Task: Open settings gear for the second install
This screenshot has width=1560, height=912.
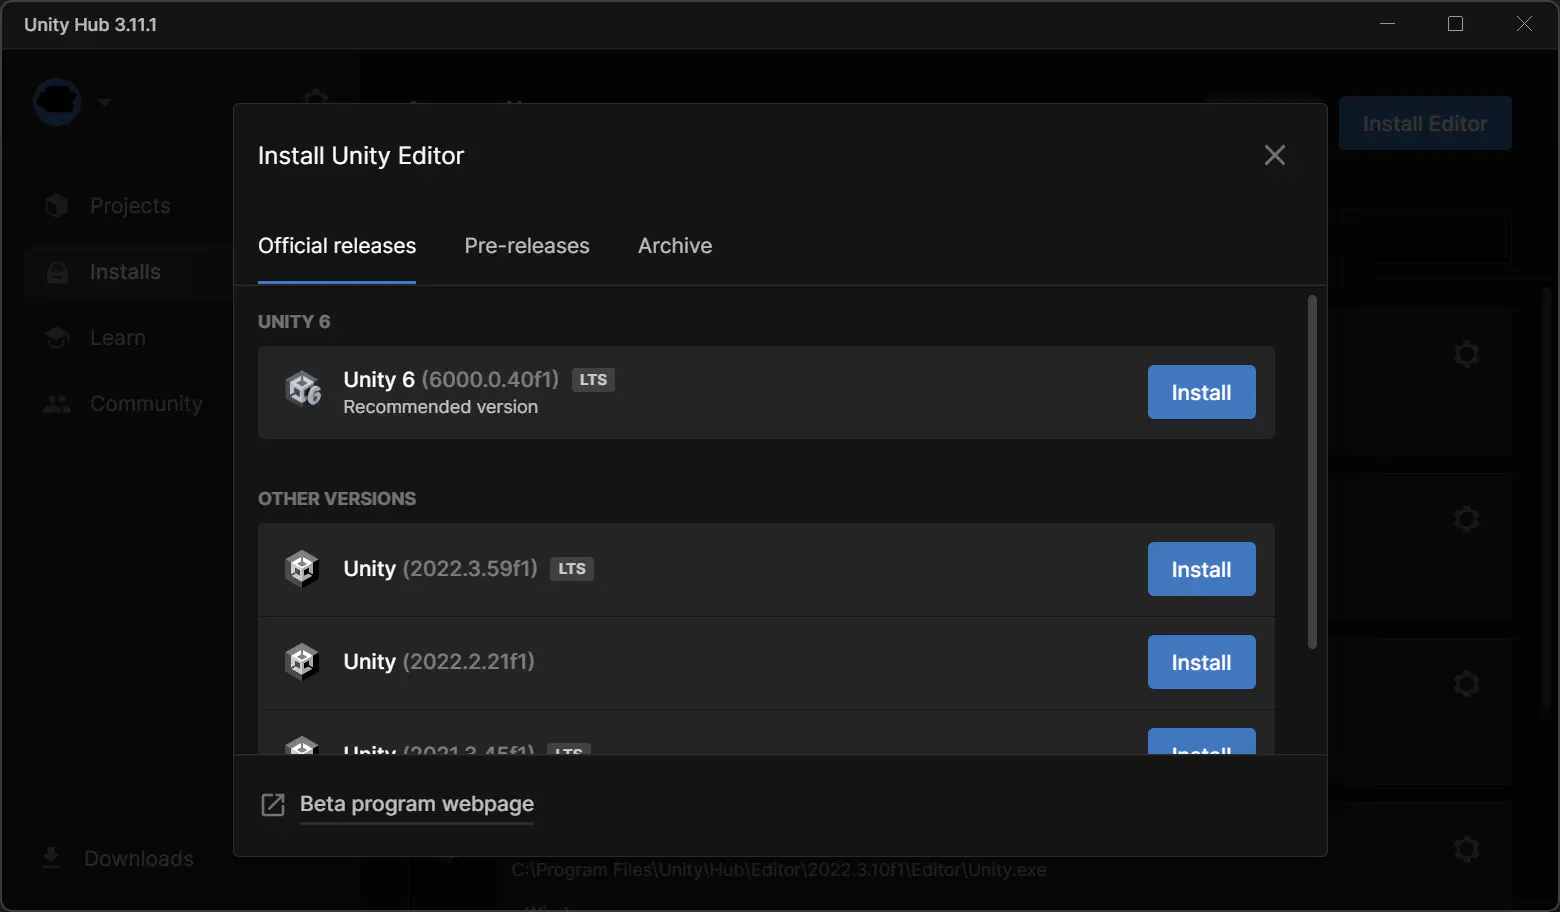Action: click(1466, 519)
